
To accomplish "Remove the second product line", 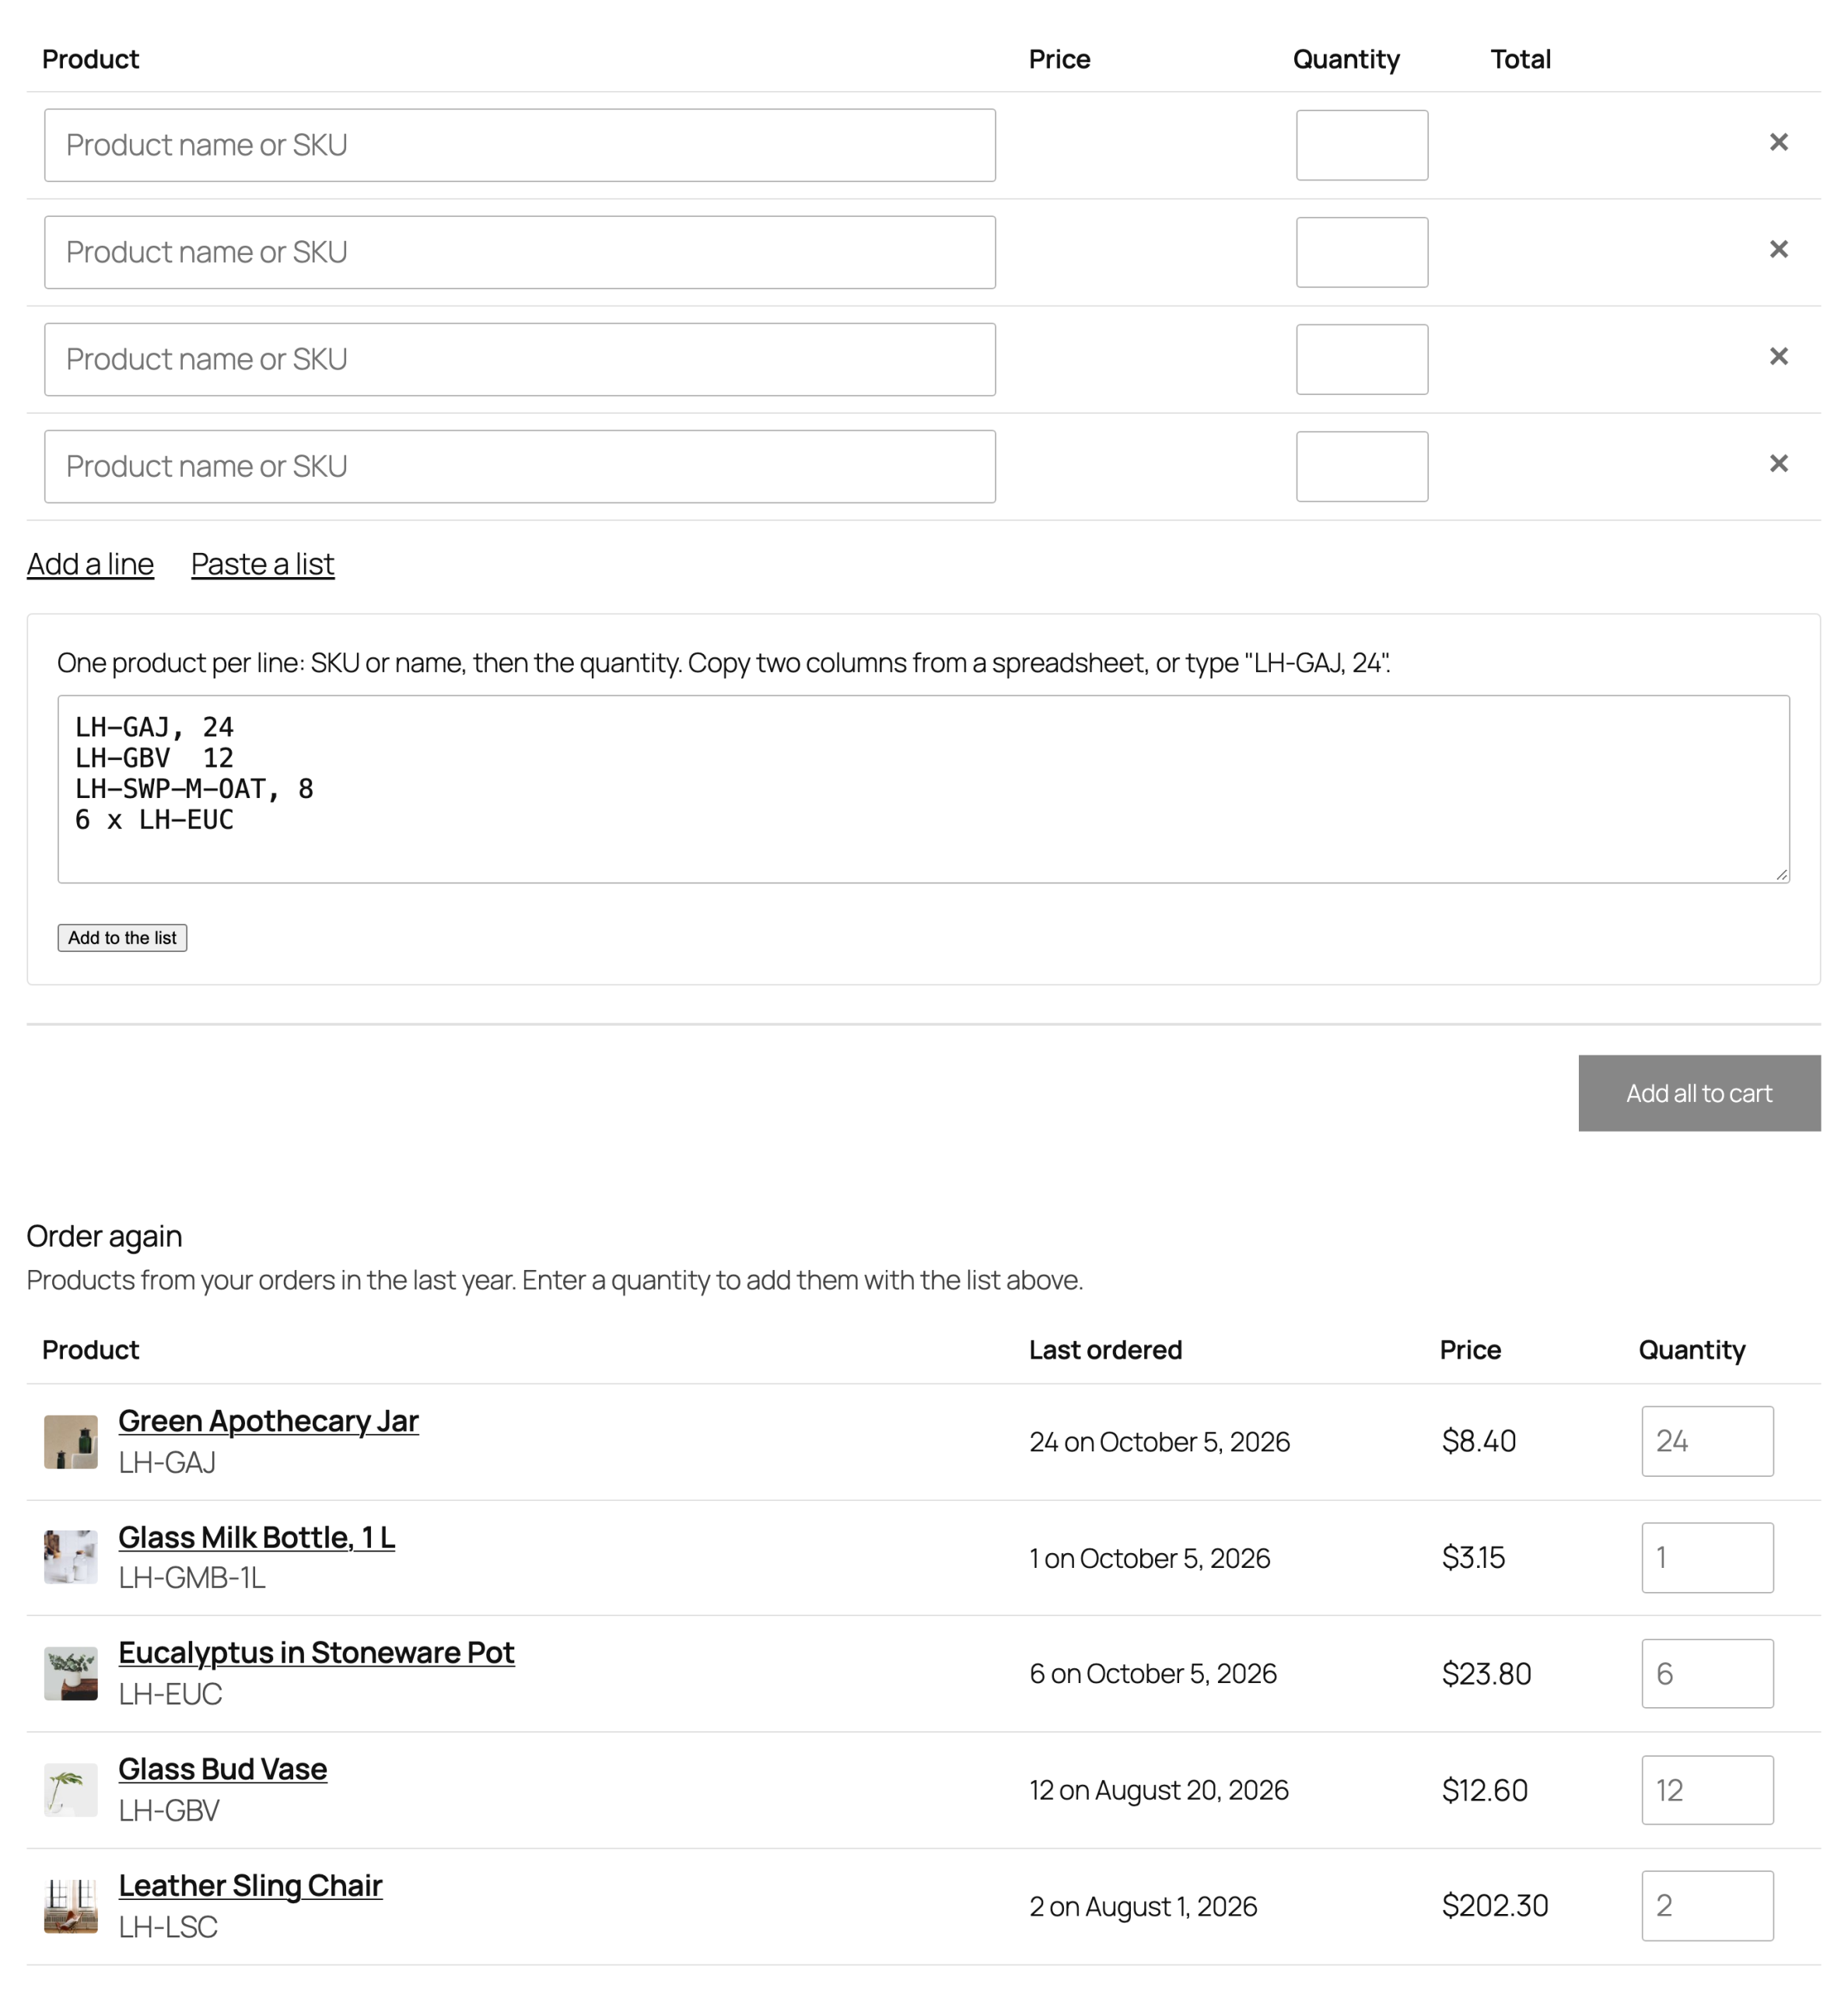I will click(x=1778, y=250).
